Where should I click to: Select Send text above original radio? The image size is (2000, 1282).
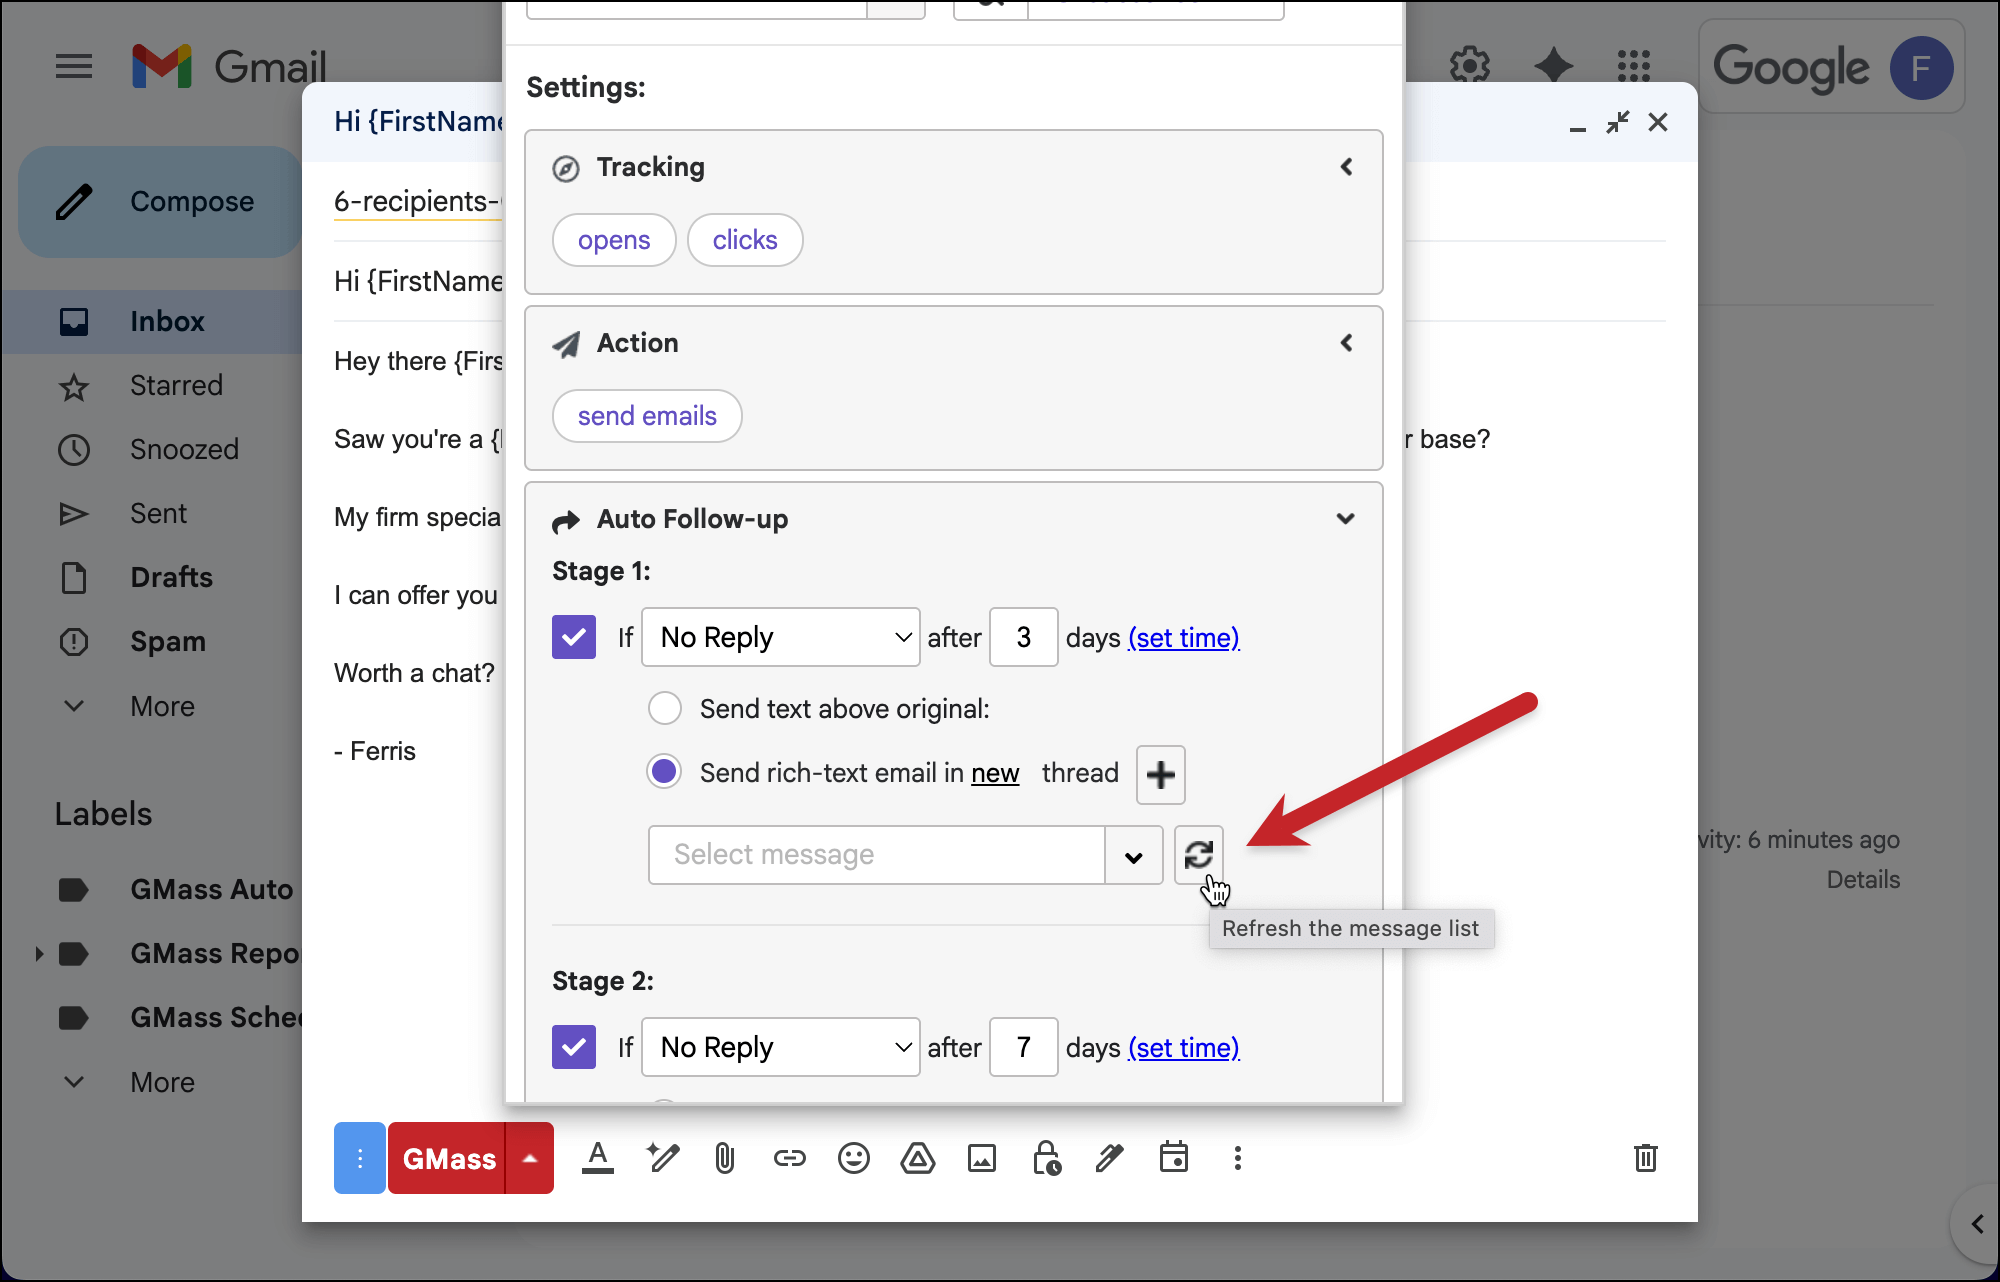(x=665, y=708)
